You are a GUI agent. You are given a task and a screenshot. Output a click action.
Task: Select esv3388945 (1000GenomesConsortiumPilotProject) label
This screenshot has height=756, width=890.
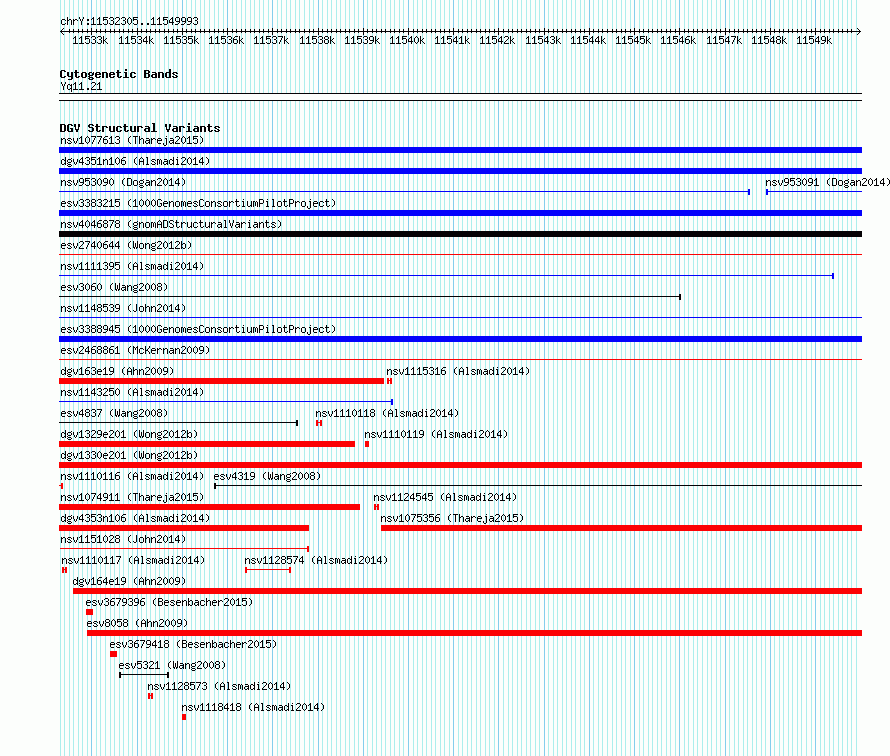tap(198, 329)
